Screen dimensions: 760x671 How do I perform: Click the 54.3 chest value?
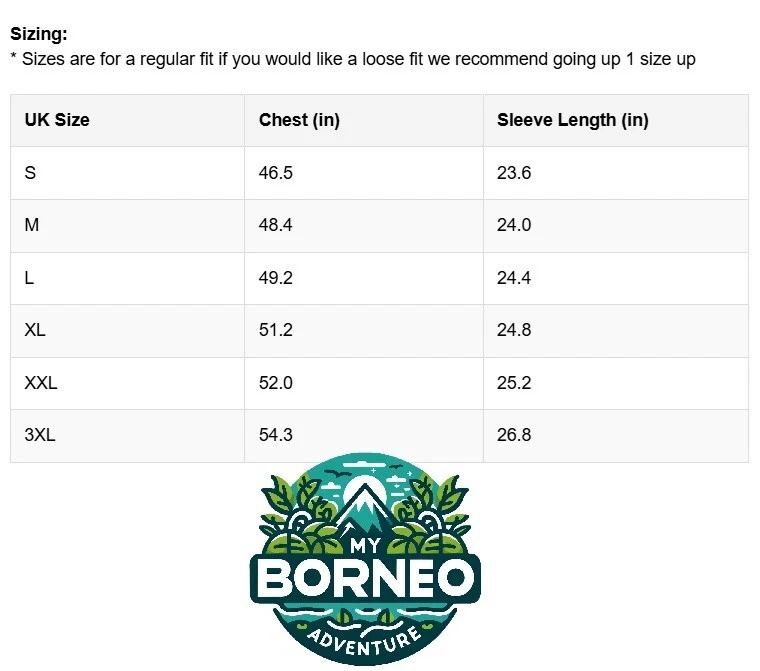[x=275, y=435]
